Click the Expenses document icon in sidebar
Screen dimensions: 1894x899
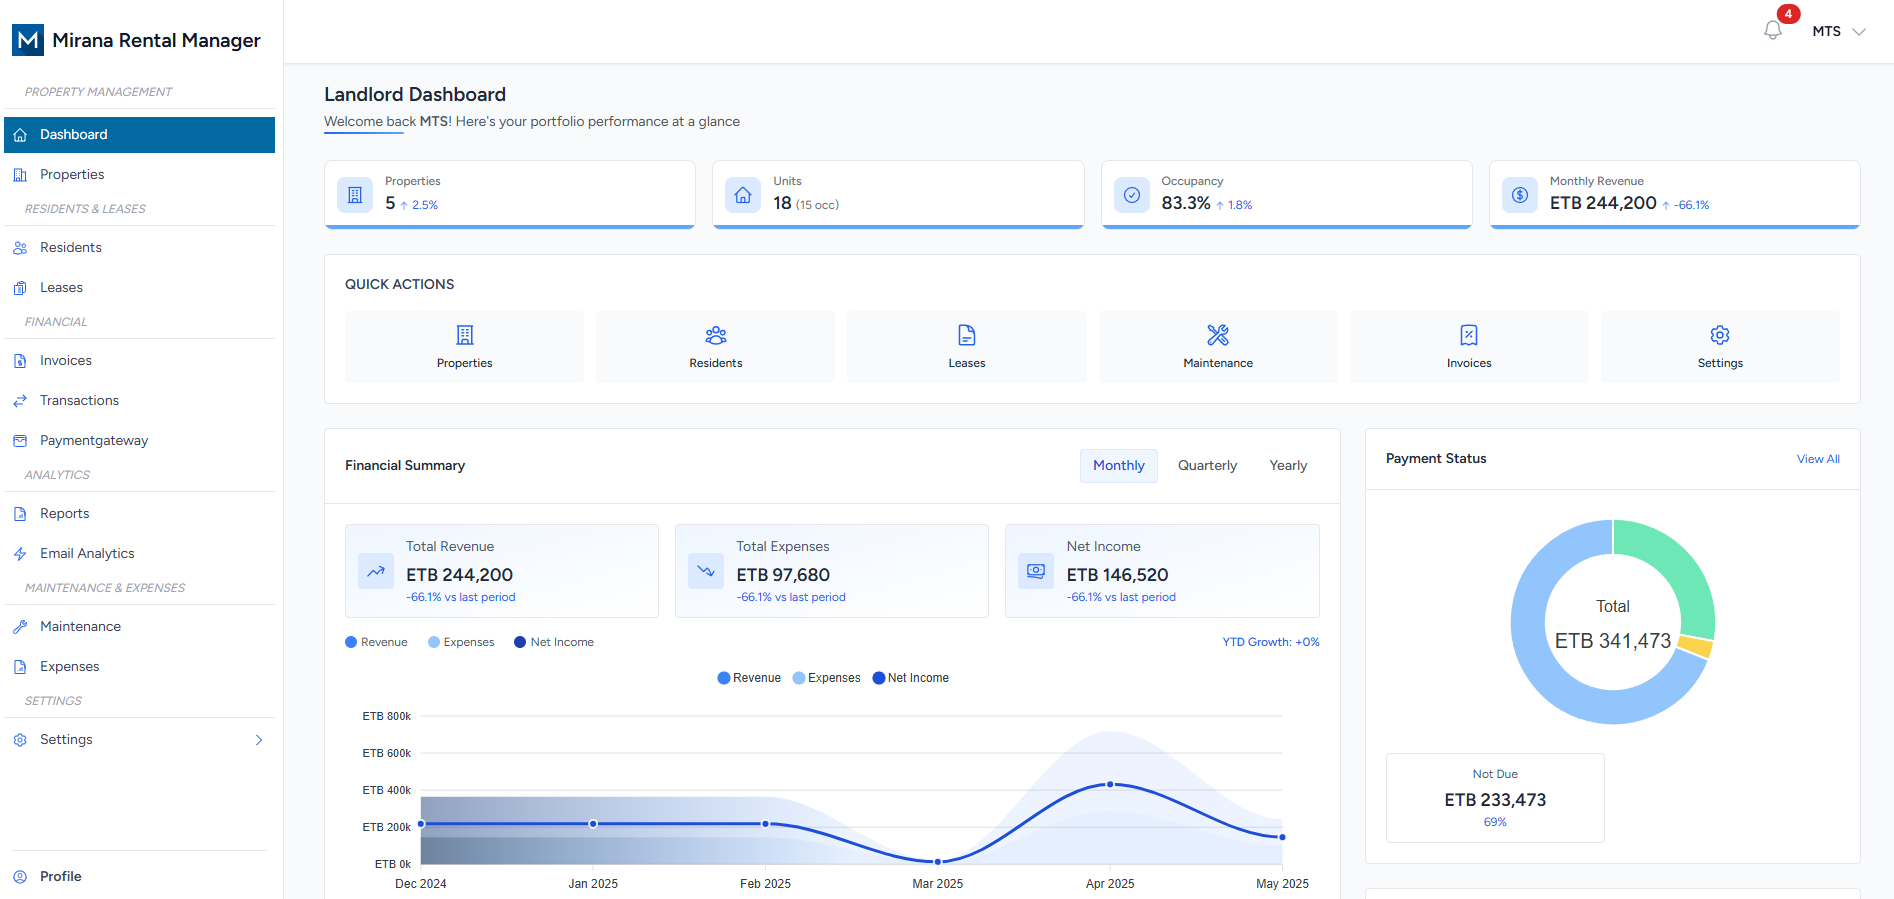click(20, 667)
